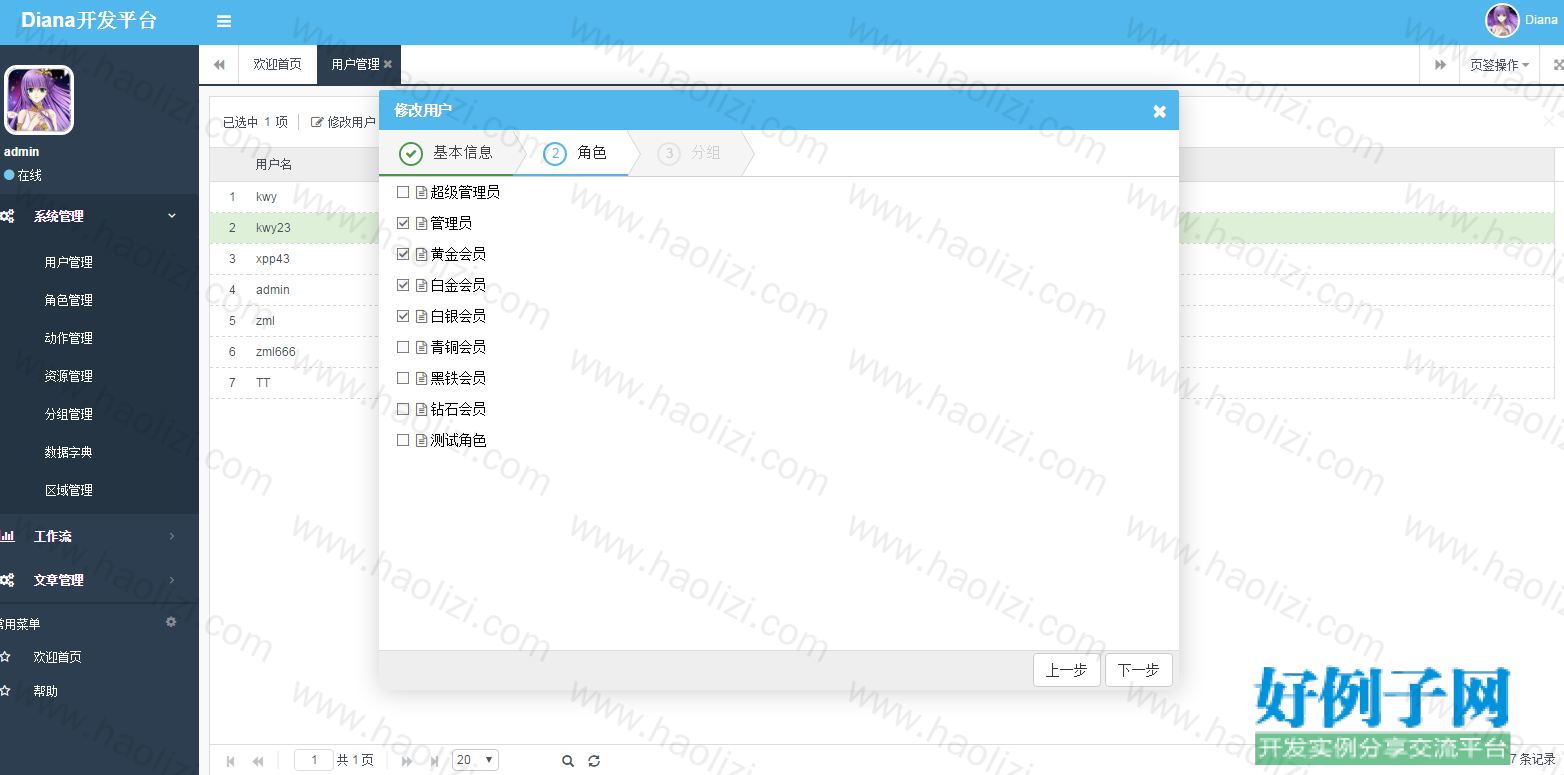The width and height of the screenshot is (1564, 775).
Task: Click admin profile picture in sidebar
Action: [x=39, y=100]
